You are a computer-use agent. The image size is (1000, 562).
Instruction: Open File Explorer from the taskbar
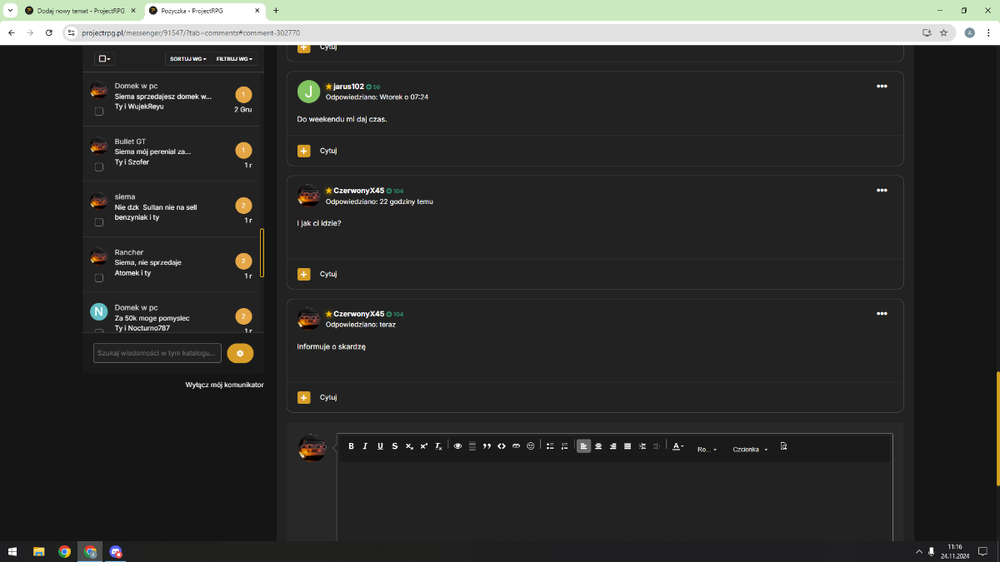39,552
